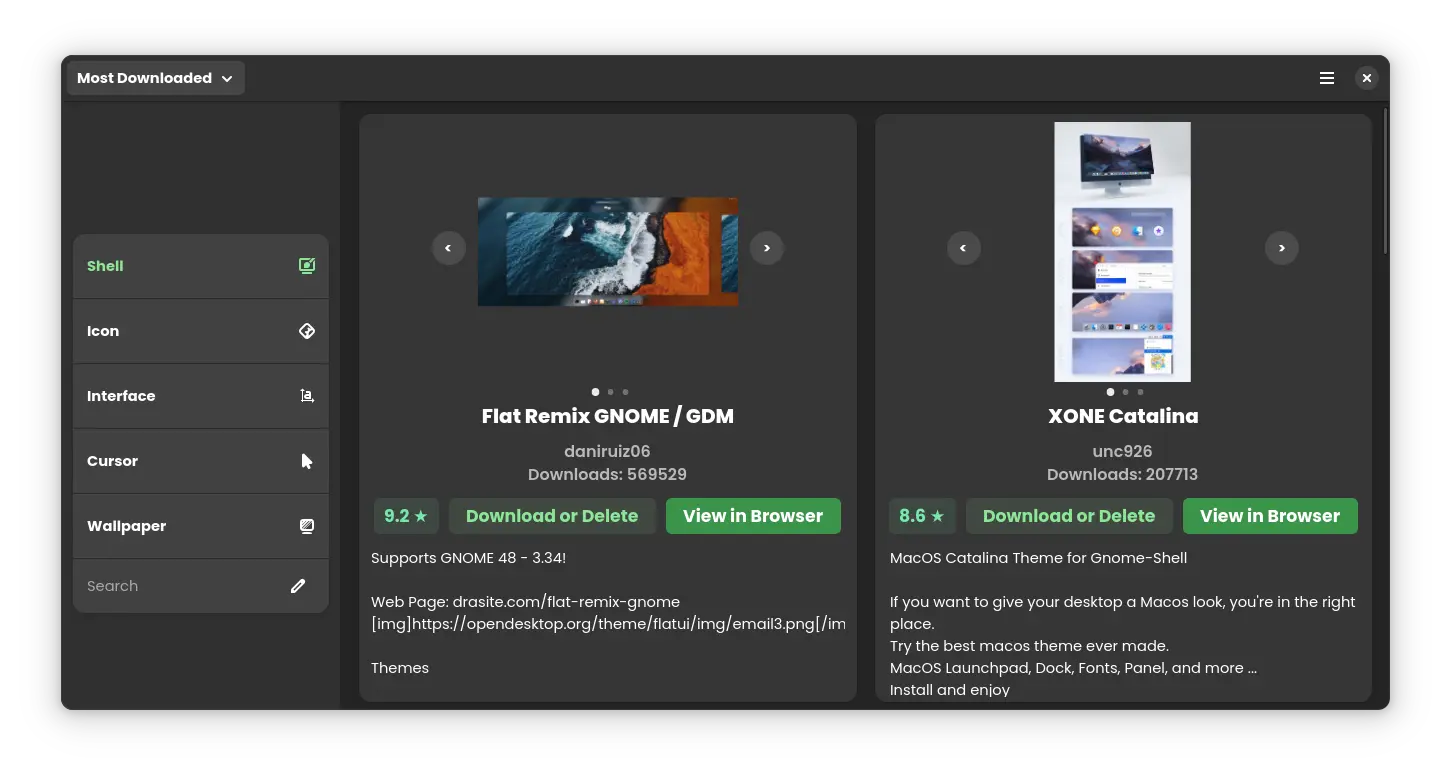Select the Wallpaper category
1451x777 pixels.
pyautogui.click(x=201, y=526)
